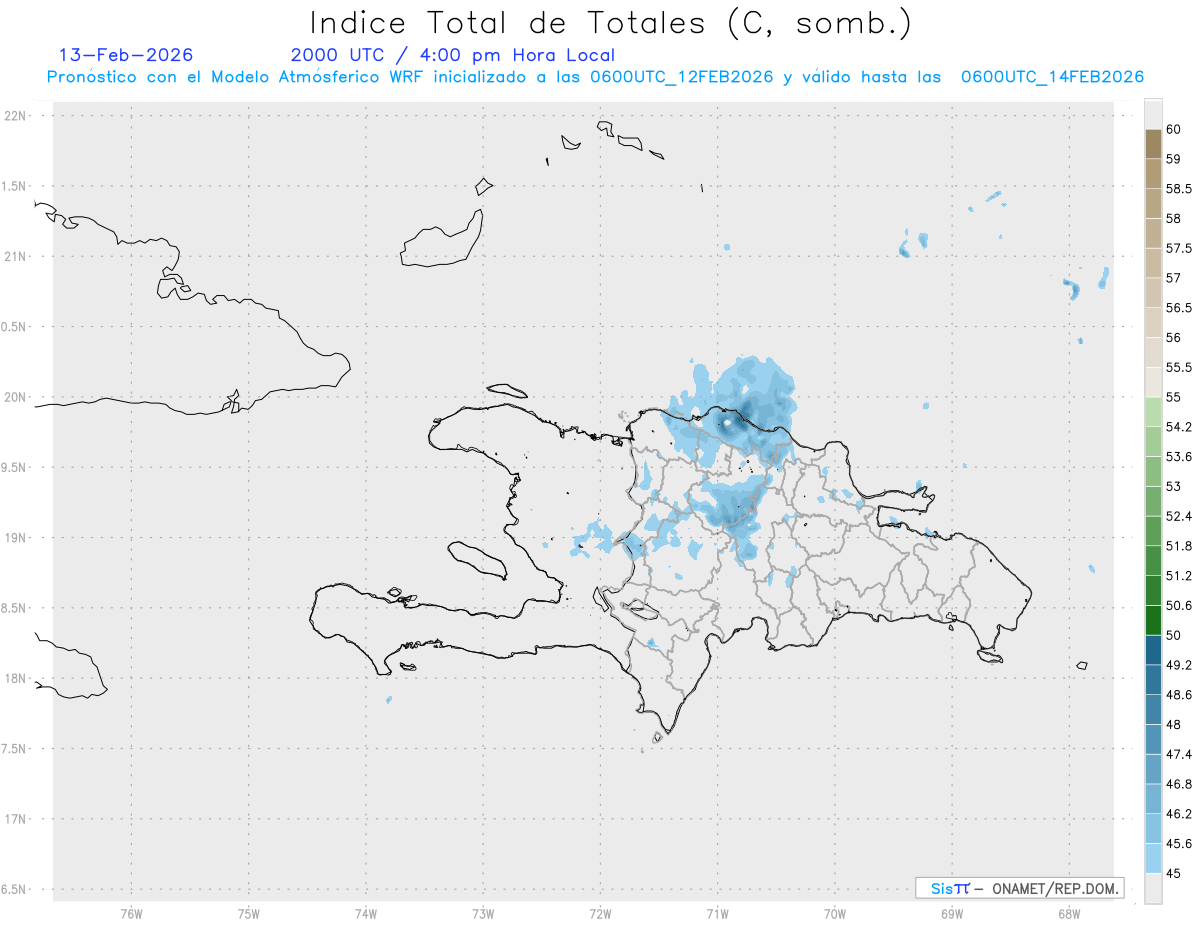Click the 69W longitude label
The width and height of the screenshot is (1200, 927).
pyautogui.click(x=951, y=912)
